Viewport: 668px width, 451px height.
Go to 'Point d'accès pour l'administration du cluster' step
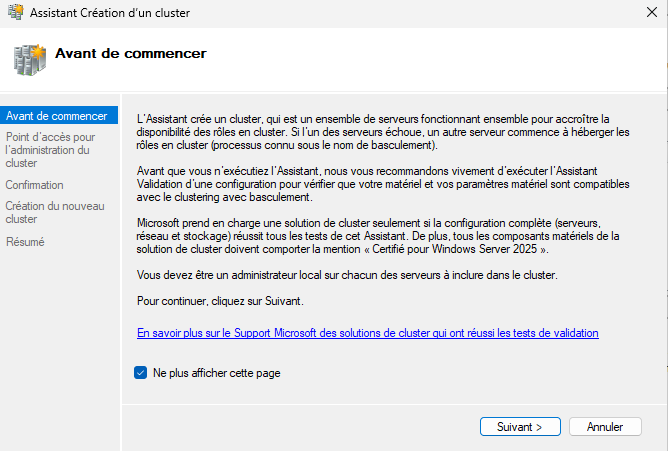click(x=50, y=149)
